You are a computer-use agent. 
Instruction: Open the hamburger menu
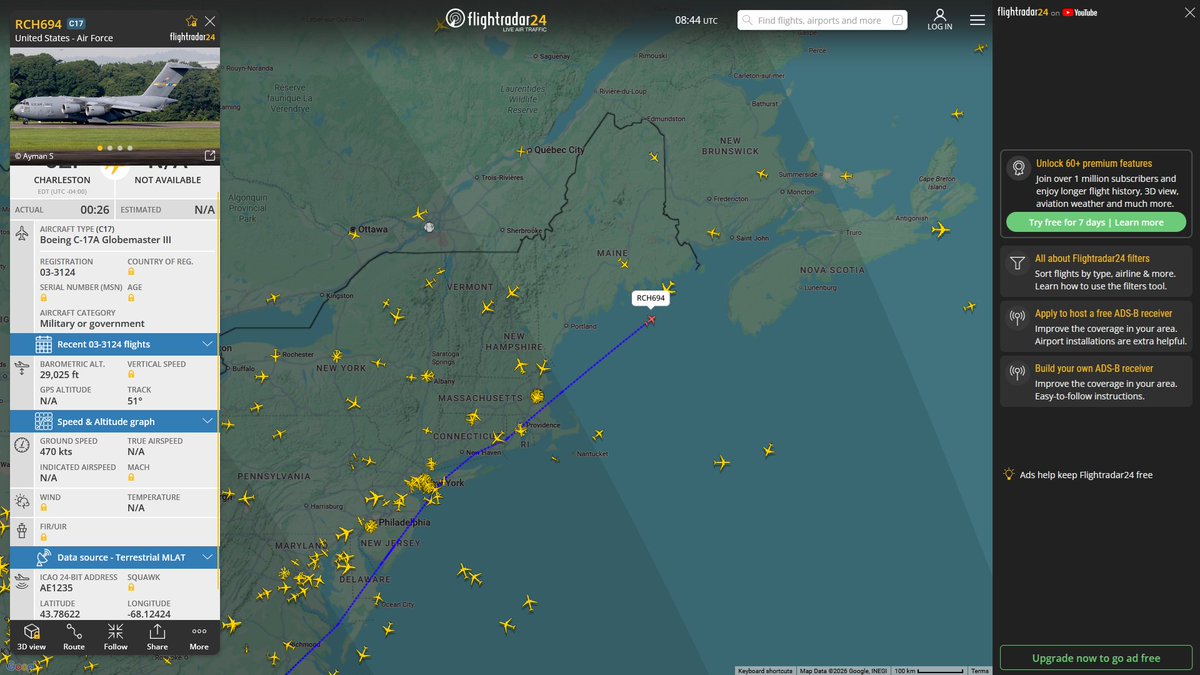[x=977, y=19]
